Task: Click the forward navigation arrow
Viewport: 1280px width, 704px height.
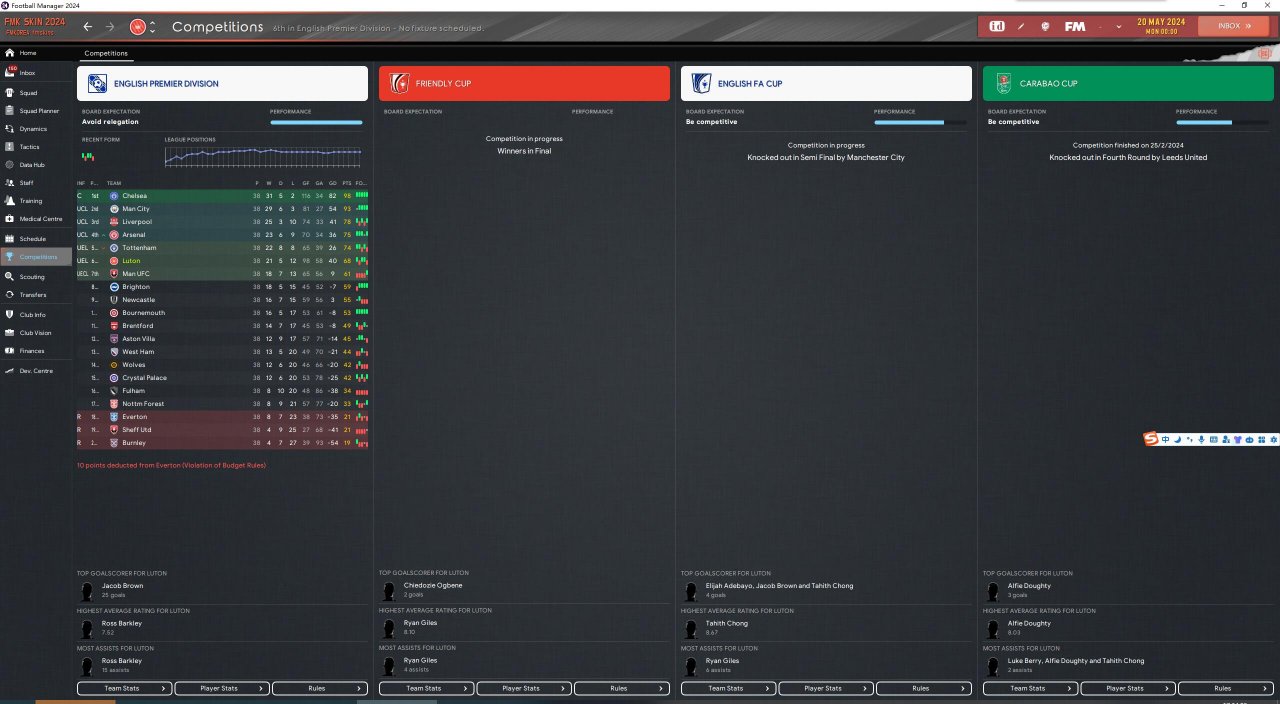Action: coord(111,27)
